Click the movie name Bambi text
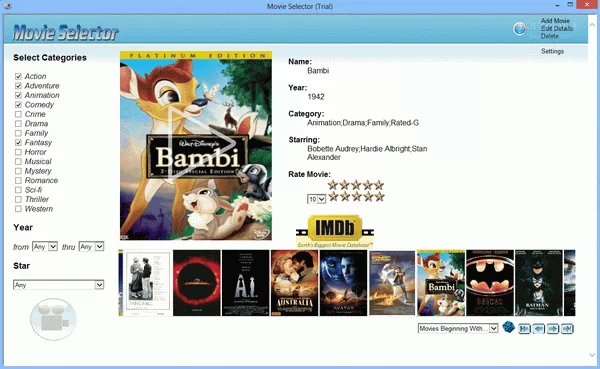 pos(318,70)
